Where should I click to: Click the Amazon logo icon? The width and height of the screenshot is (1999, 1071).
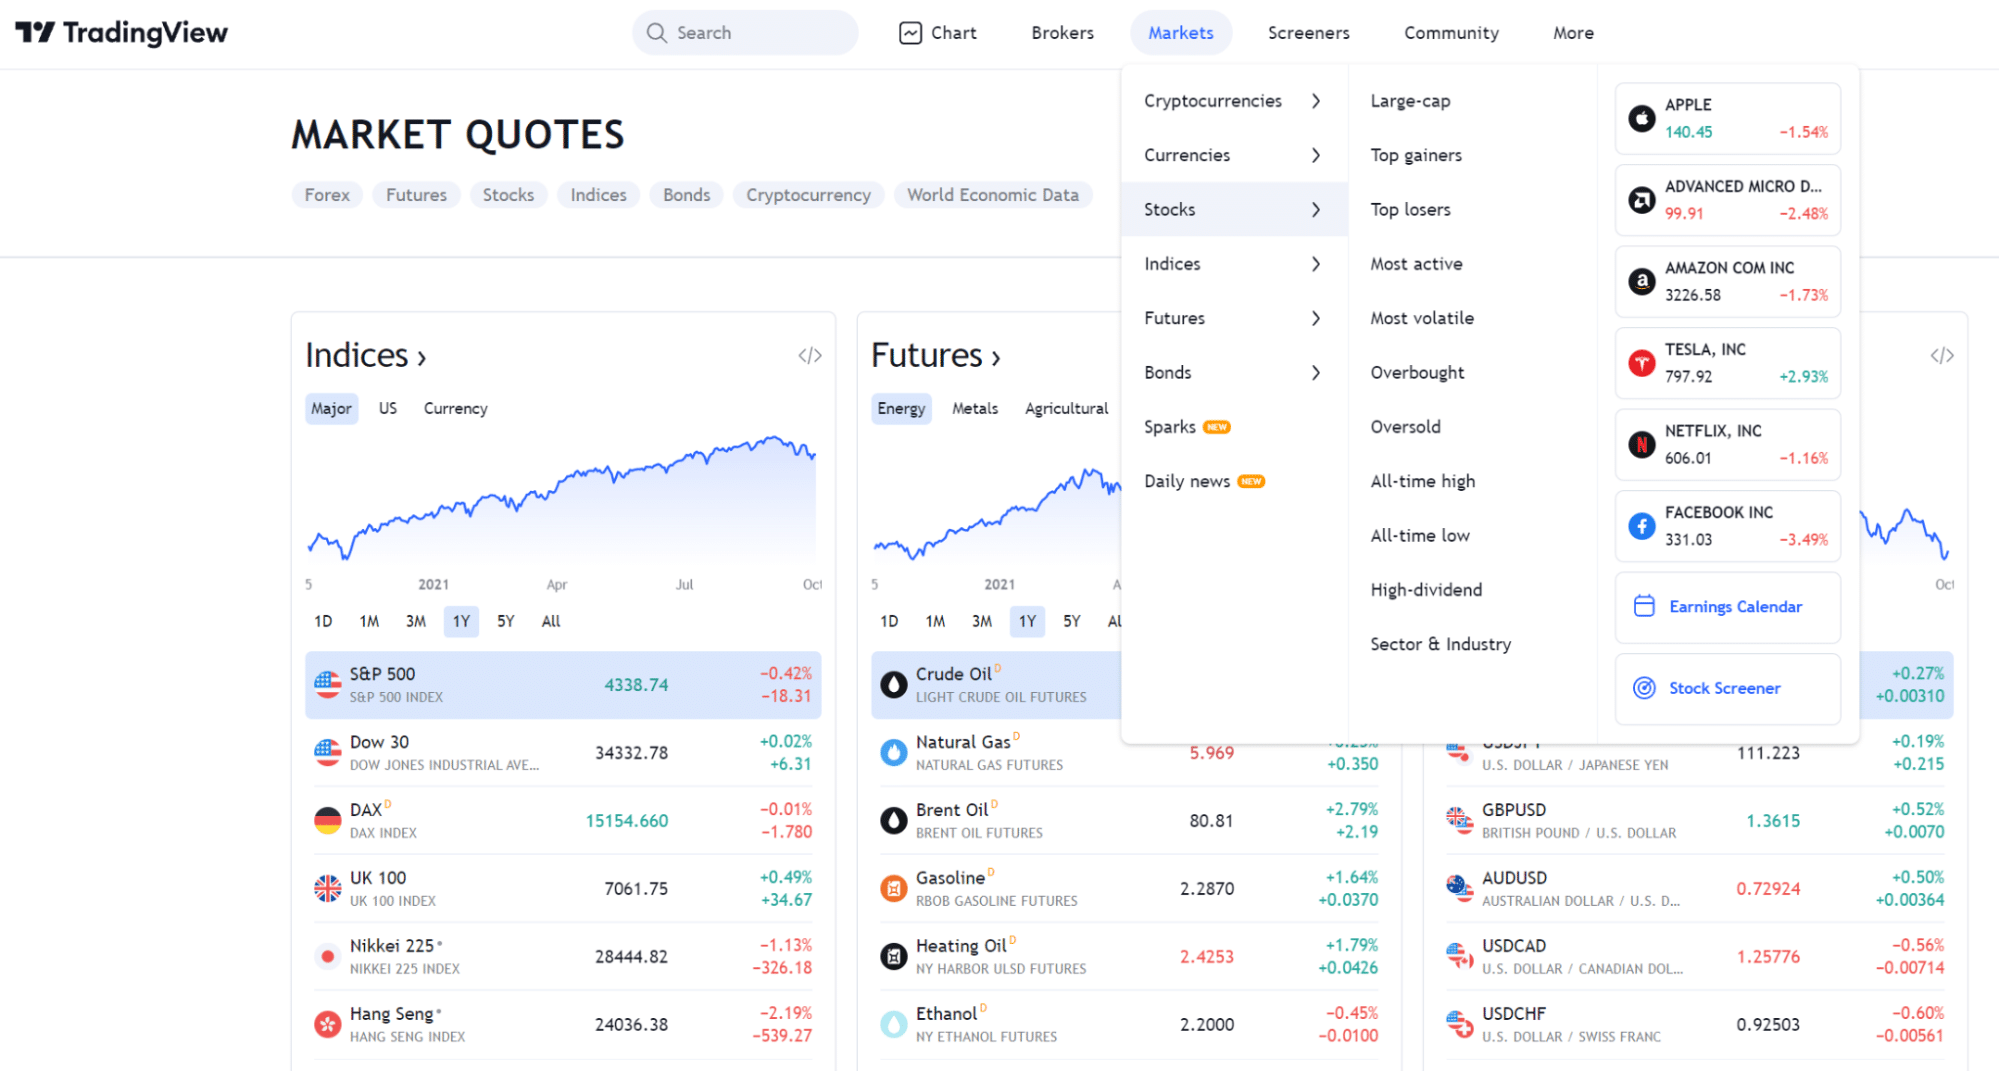[x=1641, y=282]
